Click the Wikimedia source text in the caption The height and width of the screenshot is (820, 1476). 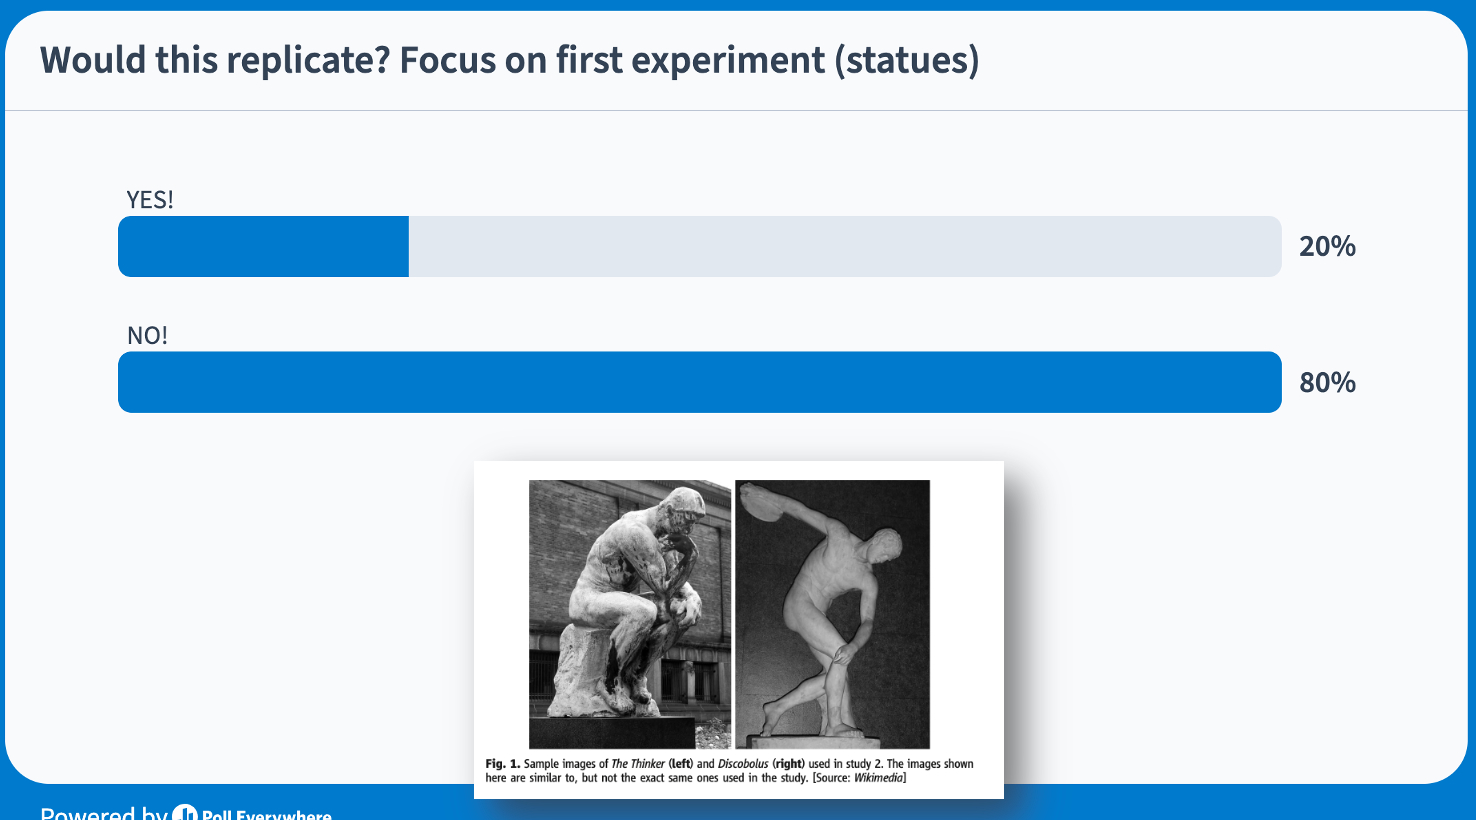pos(877,778)
